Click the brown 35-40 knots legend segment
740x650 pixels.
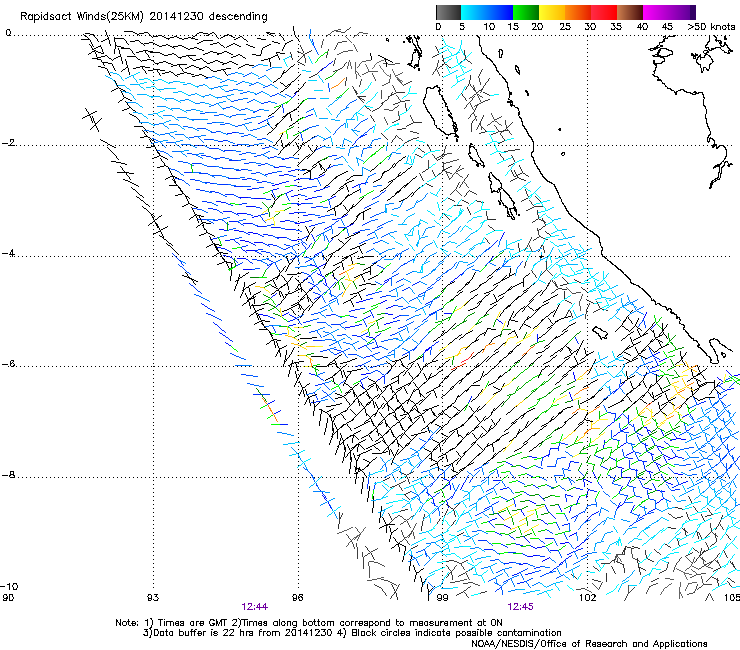[630, 12]
